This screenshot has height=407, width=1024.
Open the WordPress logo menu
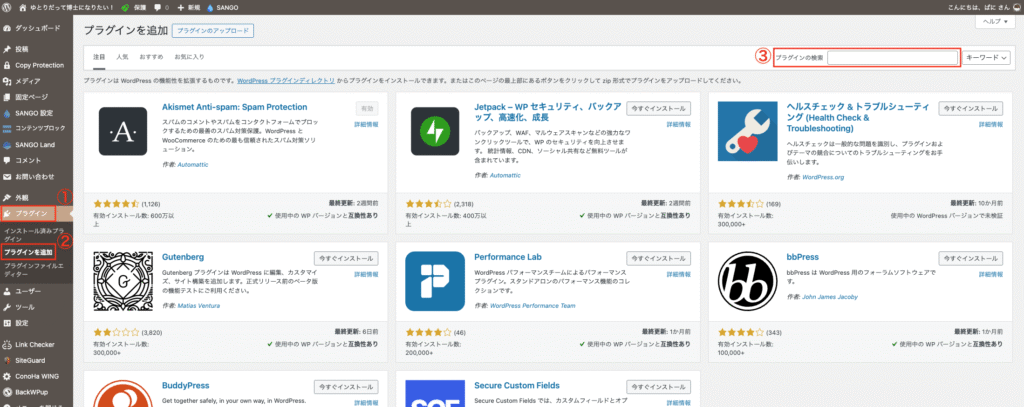[x=7, y=7]
